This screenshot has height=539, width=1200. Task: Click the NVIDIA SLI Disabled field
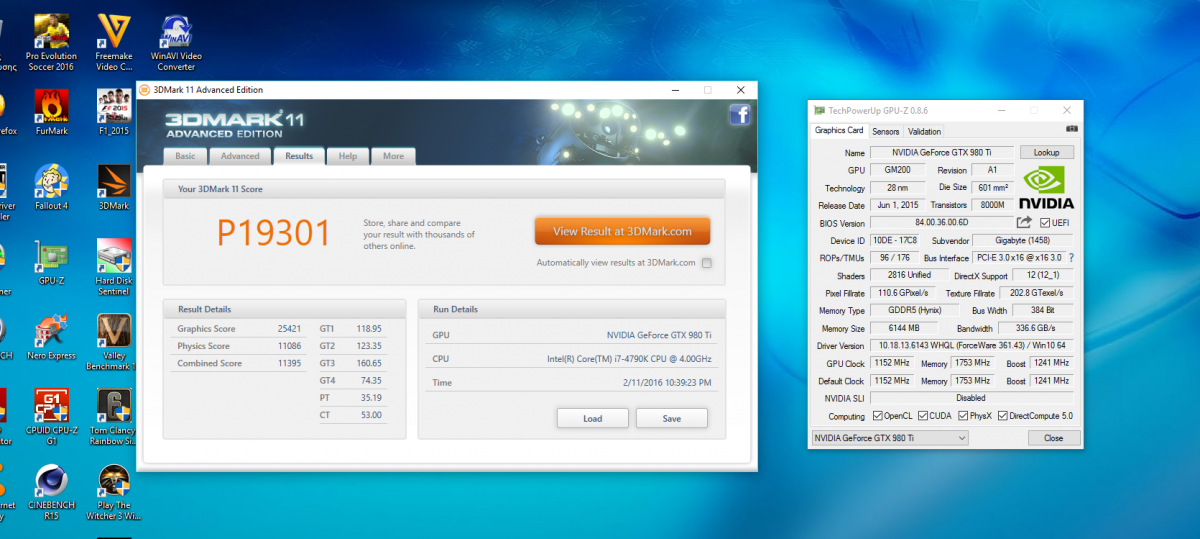point(971,397)
